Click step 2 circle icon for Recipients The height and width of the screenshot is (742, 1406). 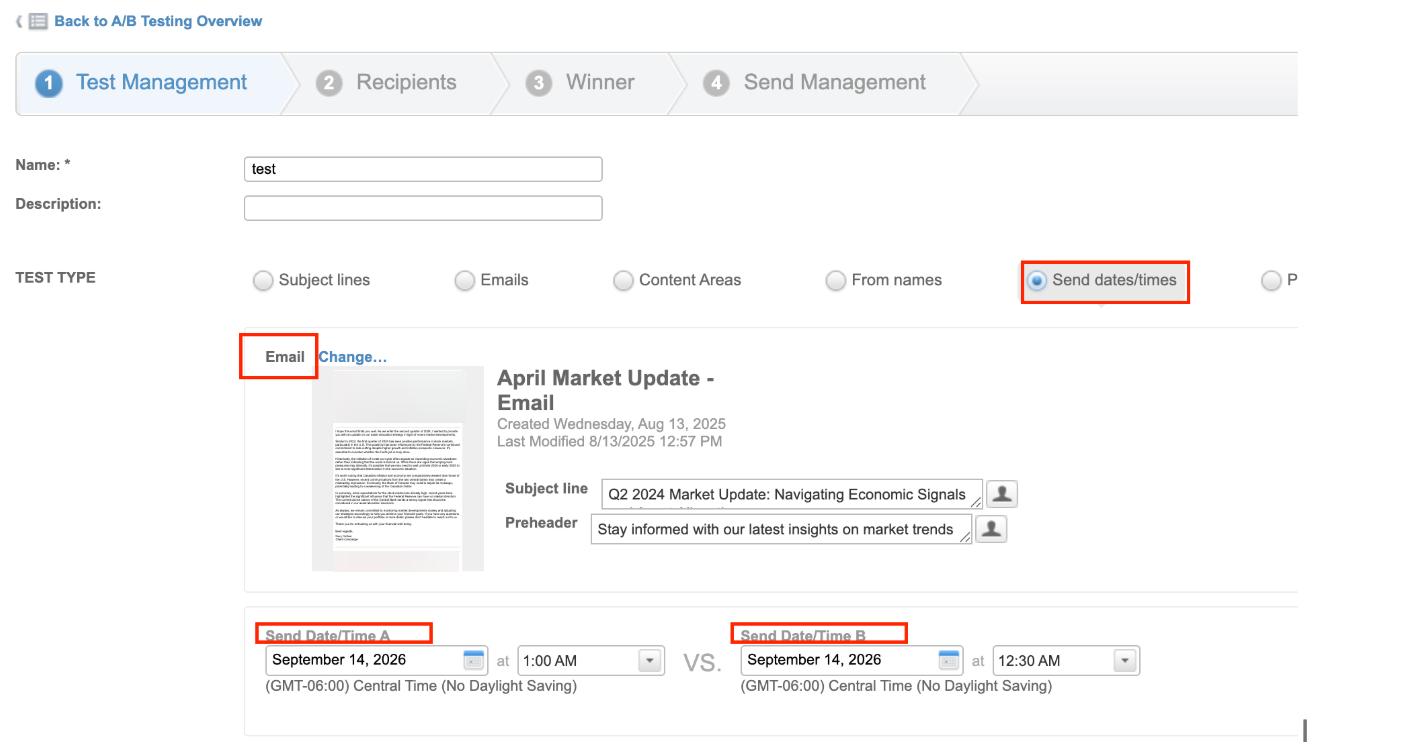pos(329,83)
